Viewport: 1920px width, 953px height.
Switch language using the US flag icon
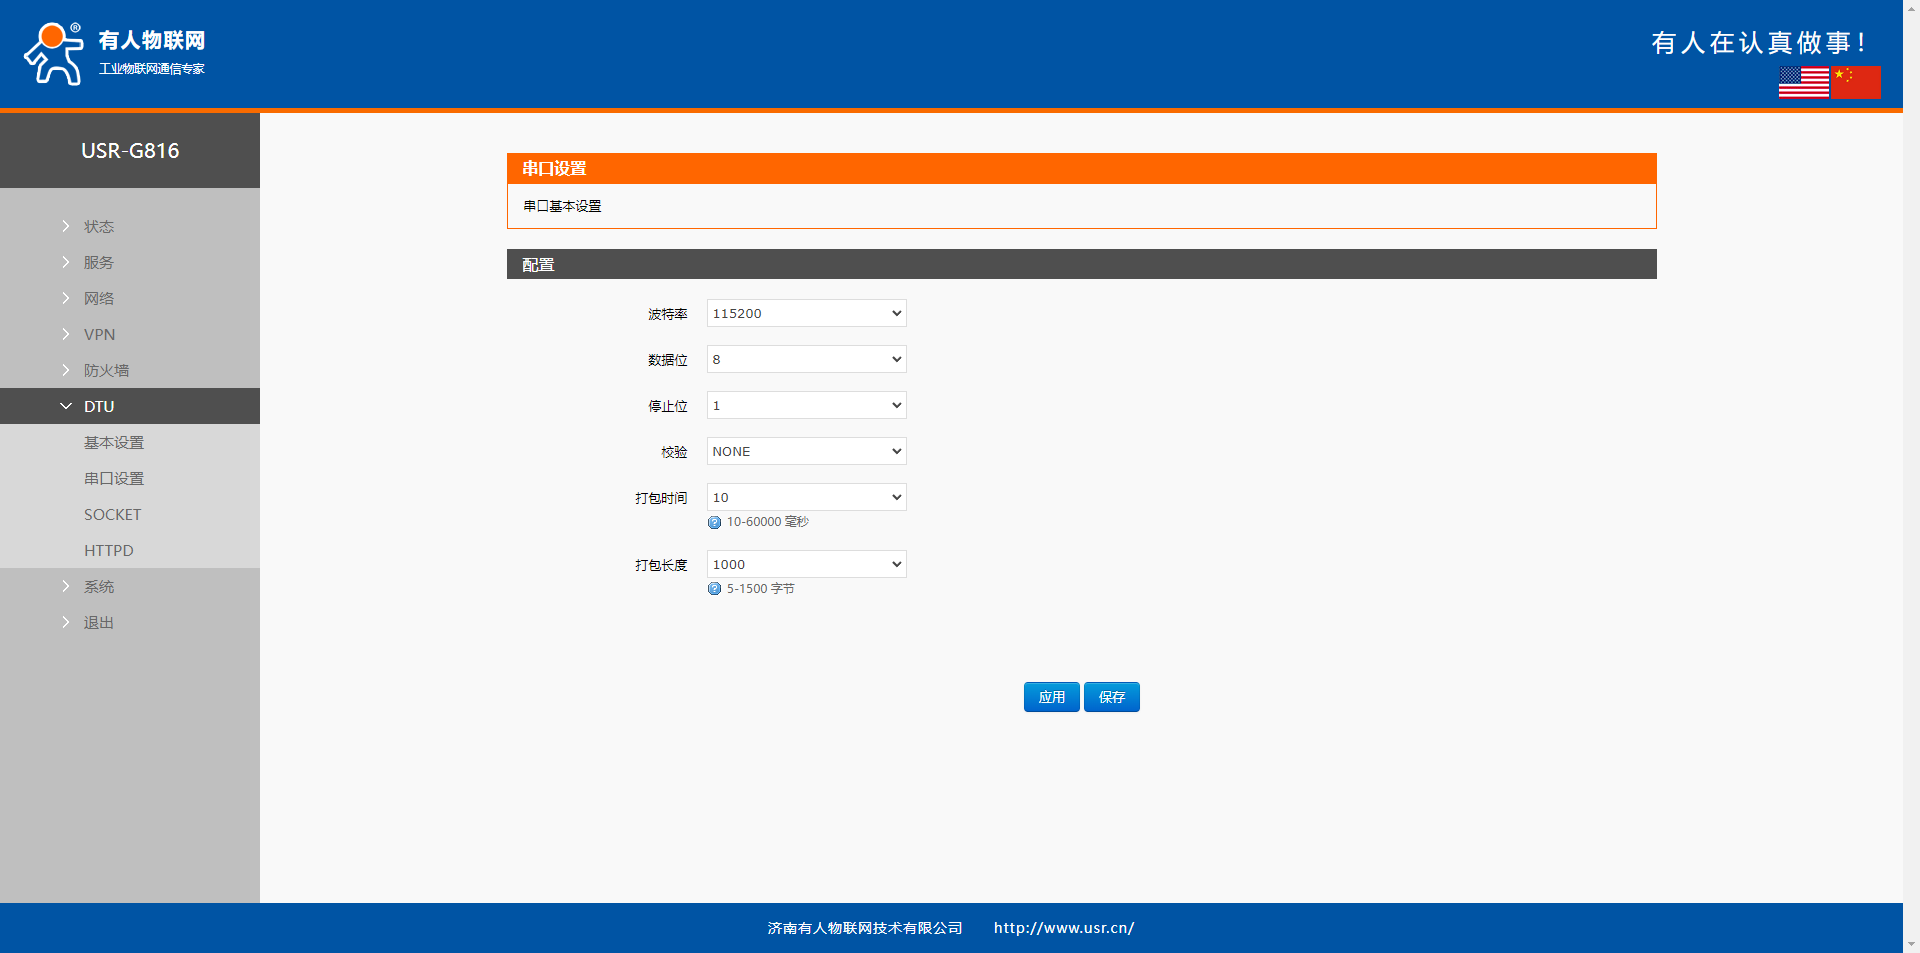(1803, 82)
